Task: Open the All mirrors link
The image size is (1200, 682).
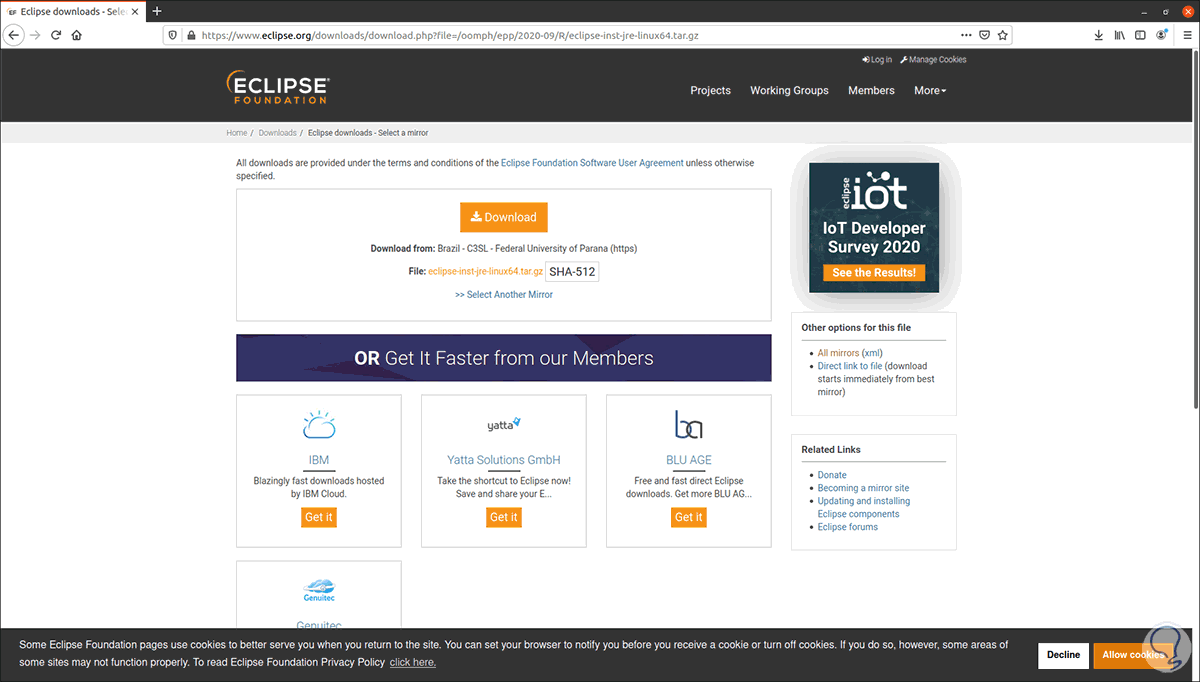Action: coord(837,353)
